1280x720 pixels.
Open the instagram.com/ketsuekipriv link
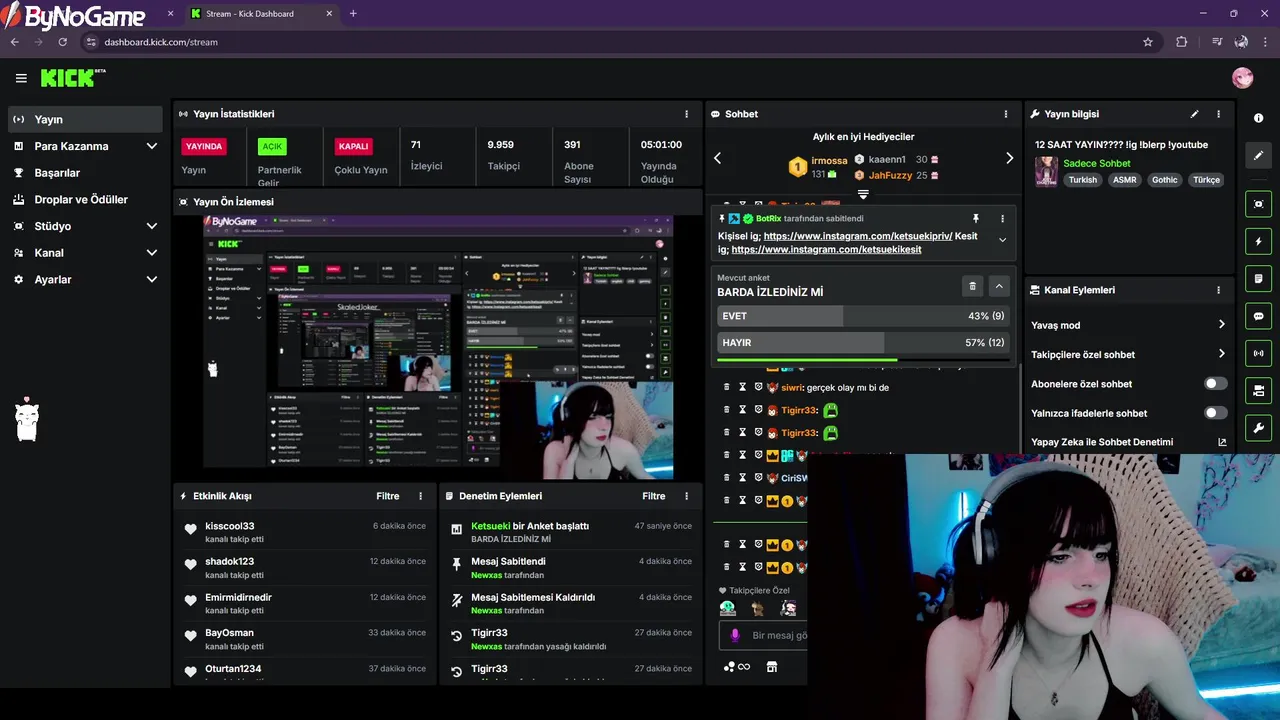click(x=857, y=236)
